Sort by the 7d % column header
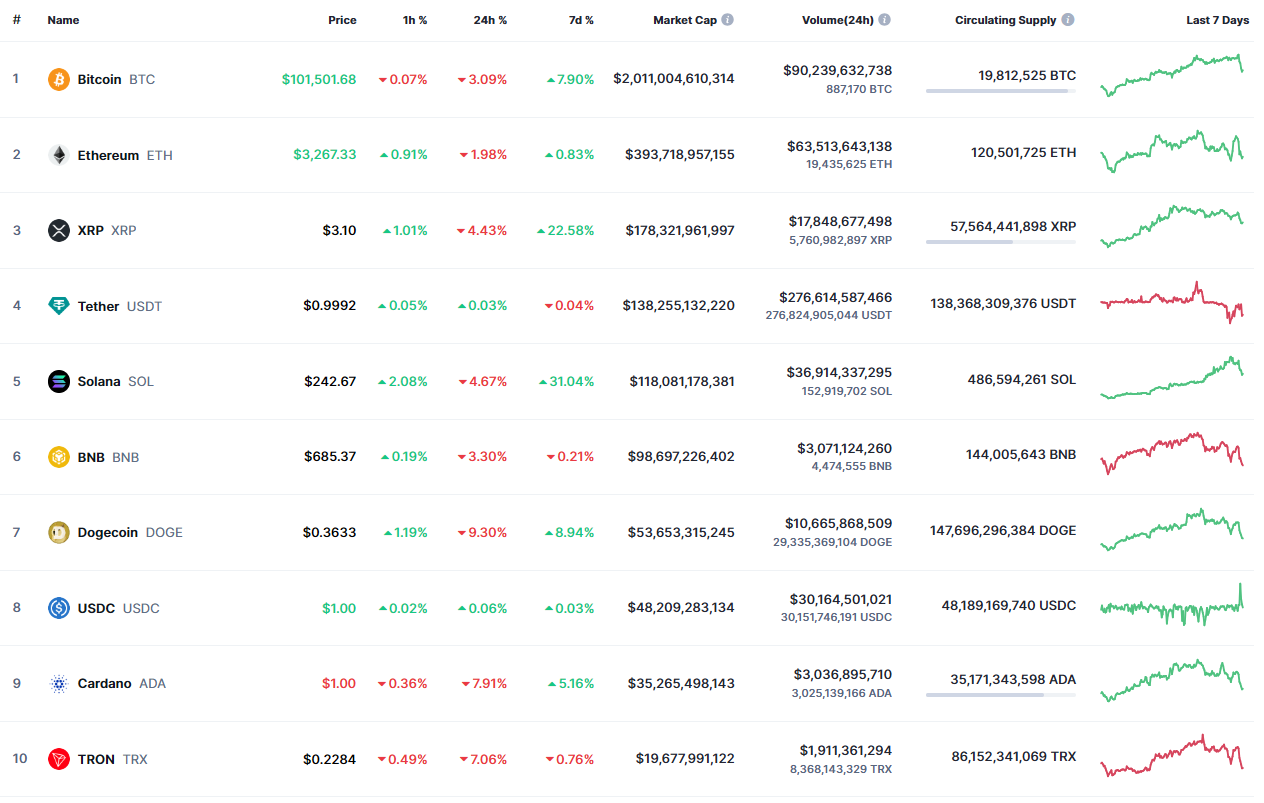The width and height of the screenshot is (1264, 803). pos(581,20)
